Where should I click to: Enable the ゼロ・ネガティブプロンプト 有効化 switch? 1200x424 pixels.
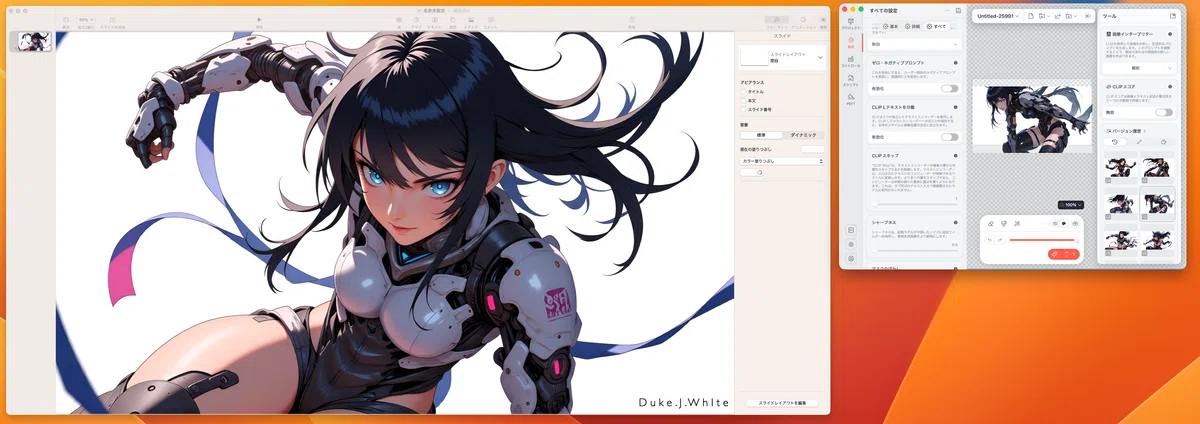(x=949, y=88)
